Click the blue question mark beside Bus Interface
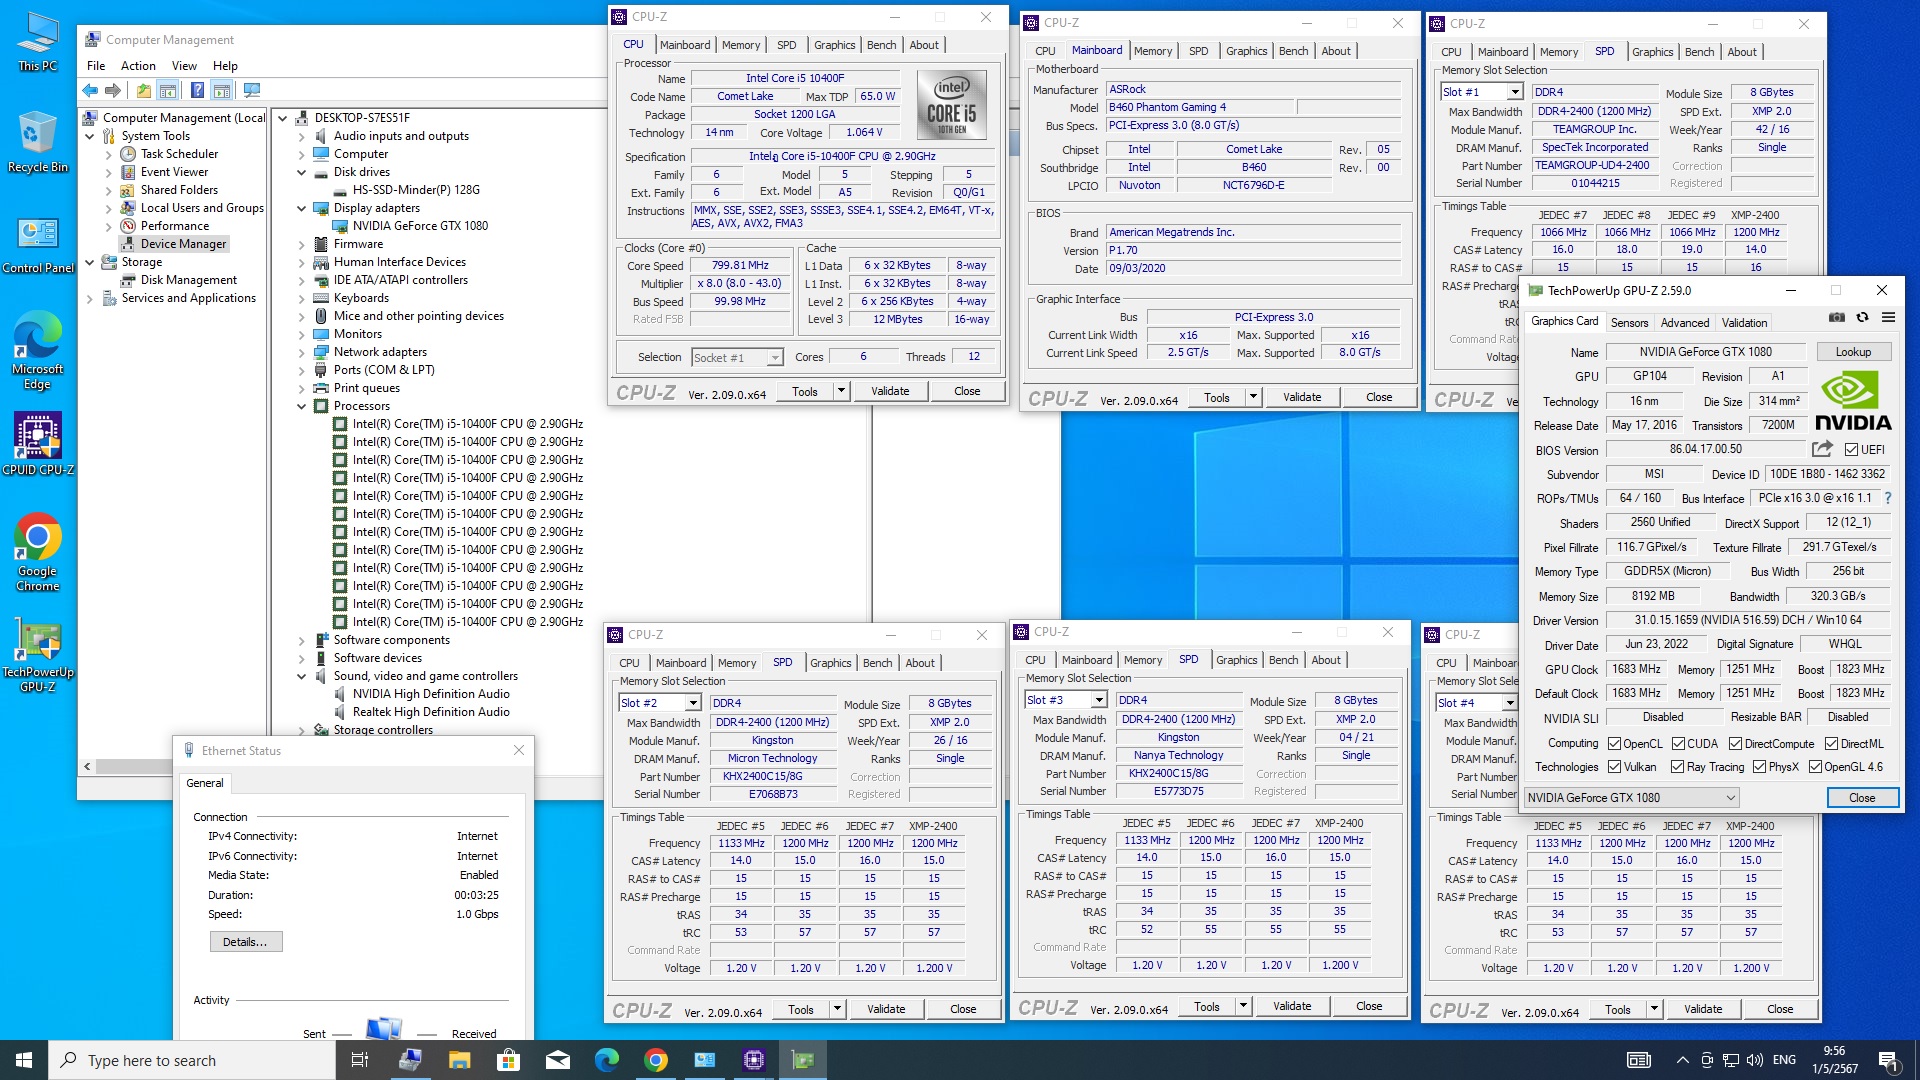Image resolution: width=1920 pixels, height=1080 pixels. click(x=1888, y=498)
